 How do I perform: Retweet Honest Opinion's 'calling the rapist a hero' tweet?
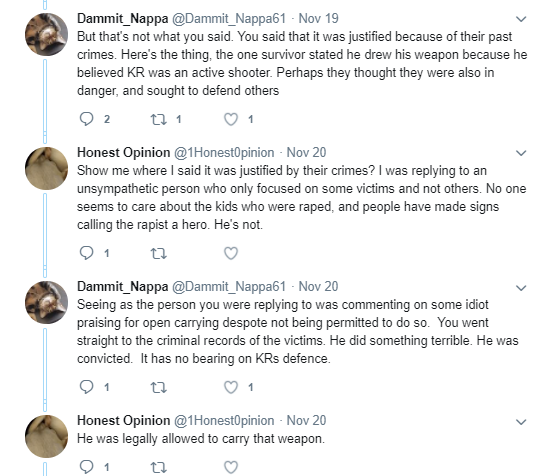point(159,253)
